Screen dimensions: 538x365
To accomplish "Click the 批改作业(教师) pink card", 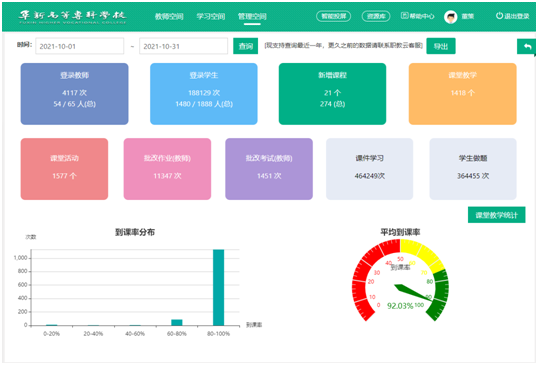I will coord(167,169).
